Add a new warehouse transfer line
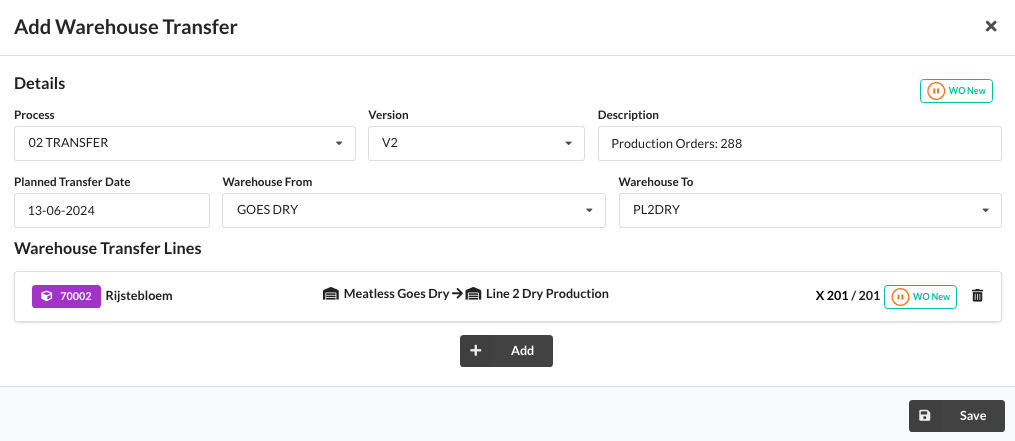 (506, 351)
